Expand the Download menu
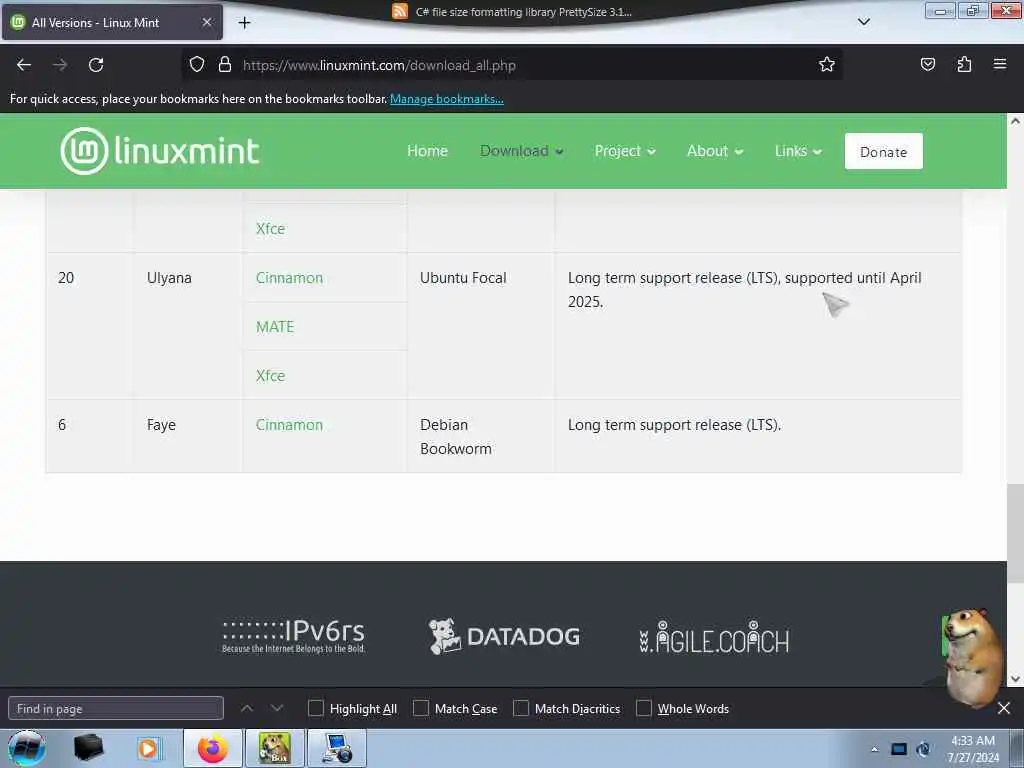Image resolution: width=1024 pixels, height=768 pixels. pyautogui.click(x=521, y=151)
